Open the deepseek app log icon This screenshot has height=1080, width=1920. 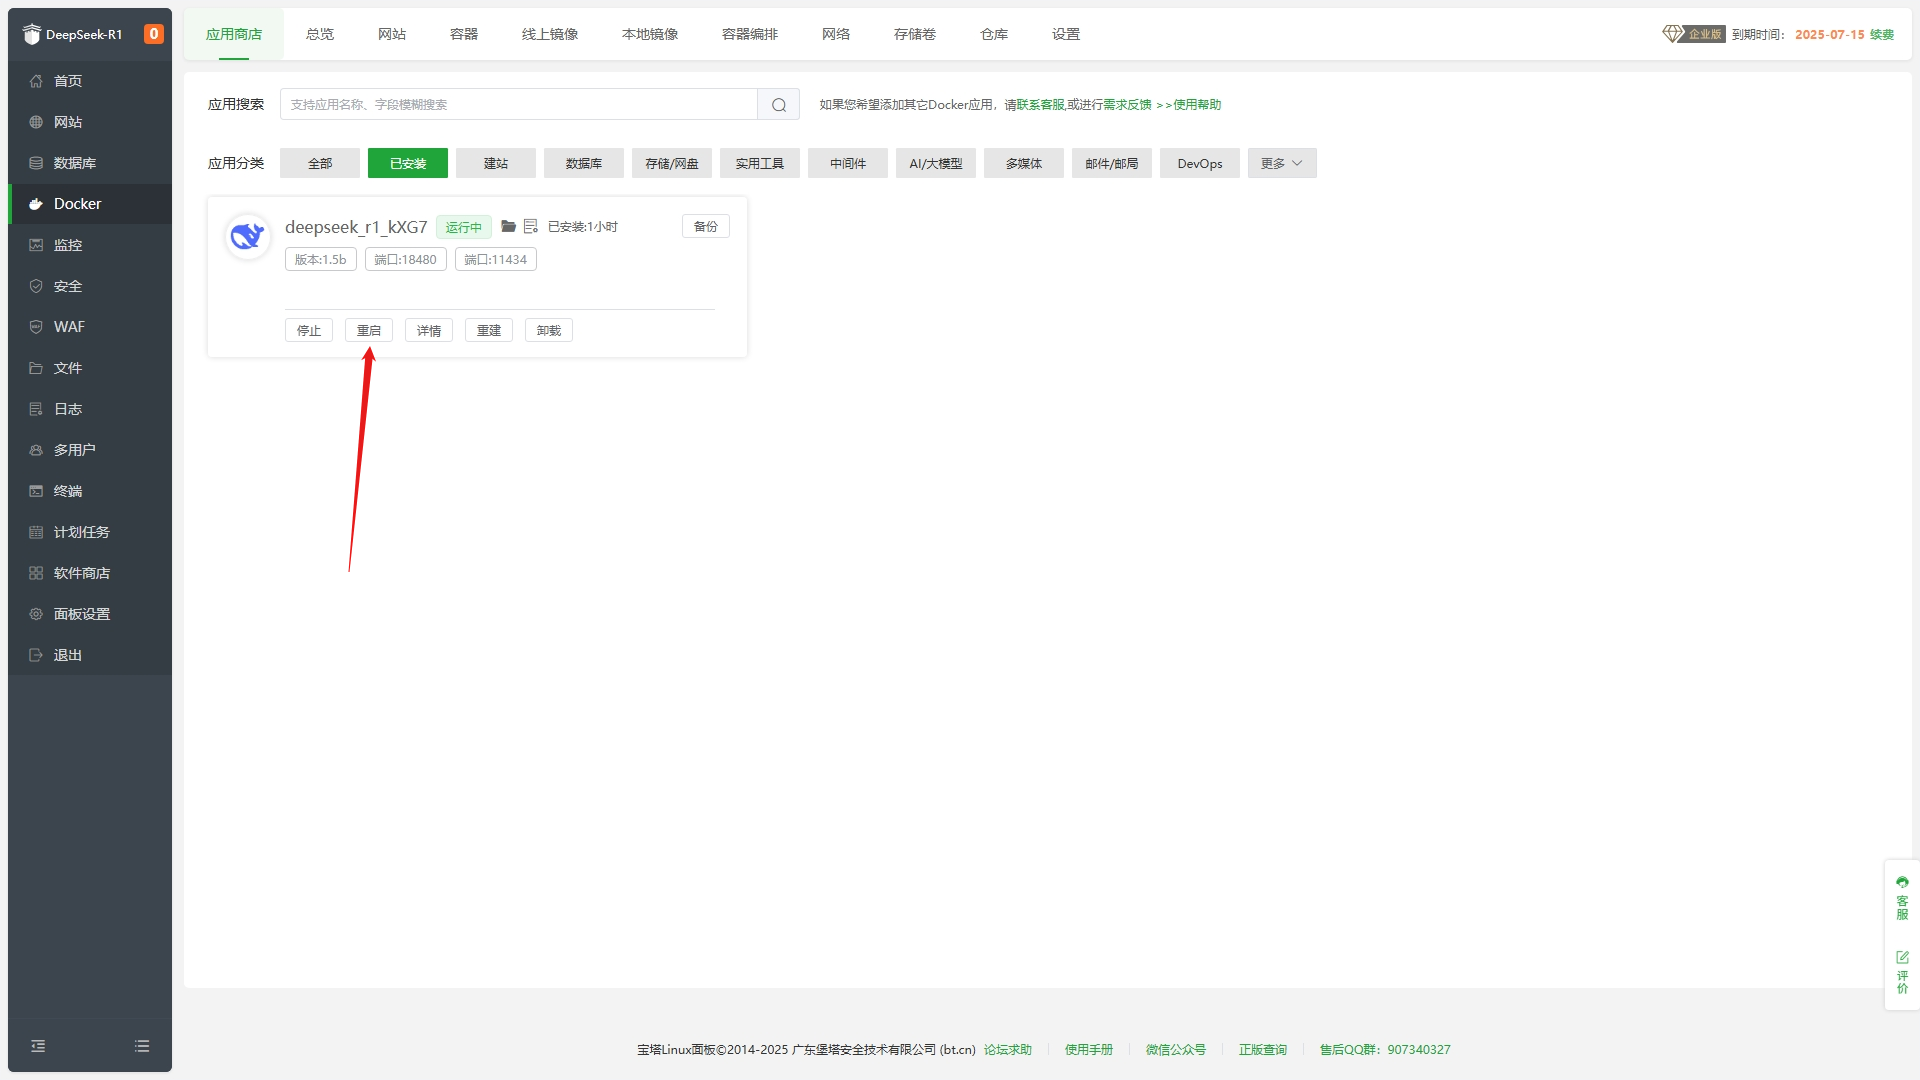531,227
